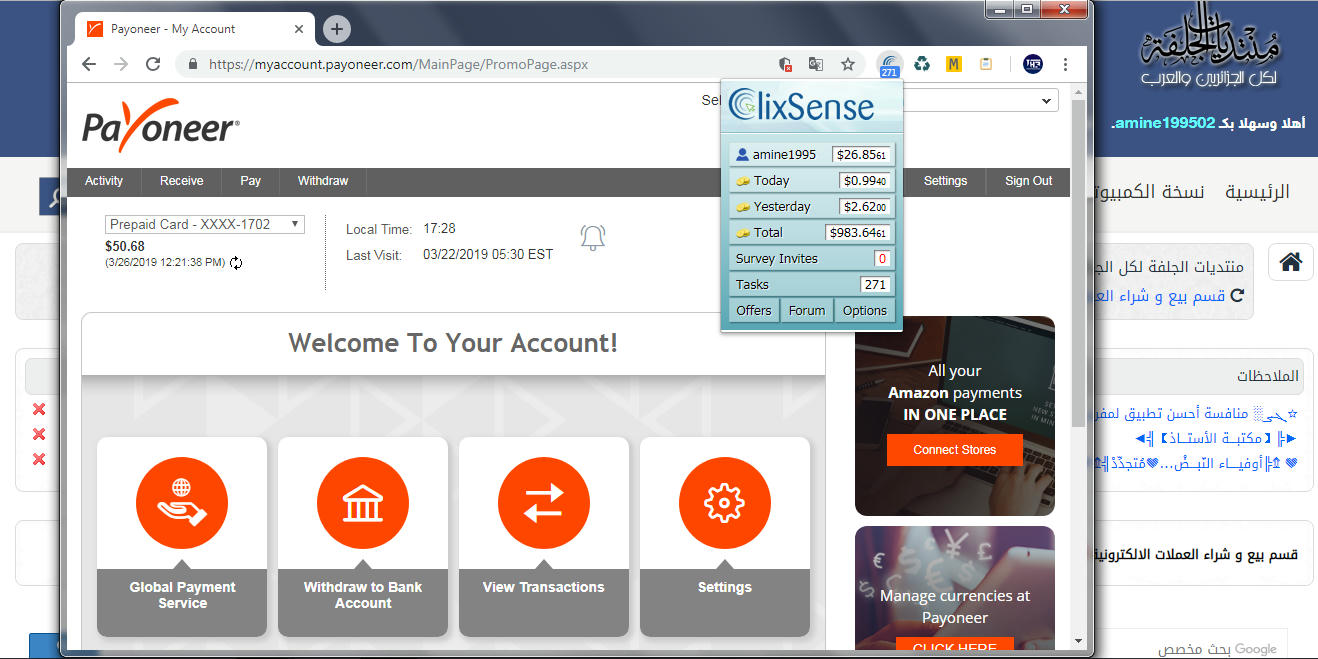This screenshot has width=1318, height=659.
Task: Click the Global Payment Service label
Action: [182, 595]
